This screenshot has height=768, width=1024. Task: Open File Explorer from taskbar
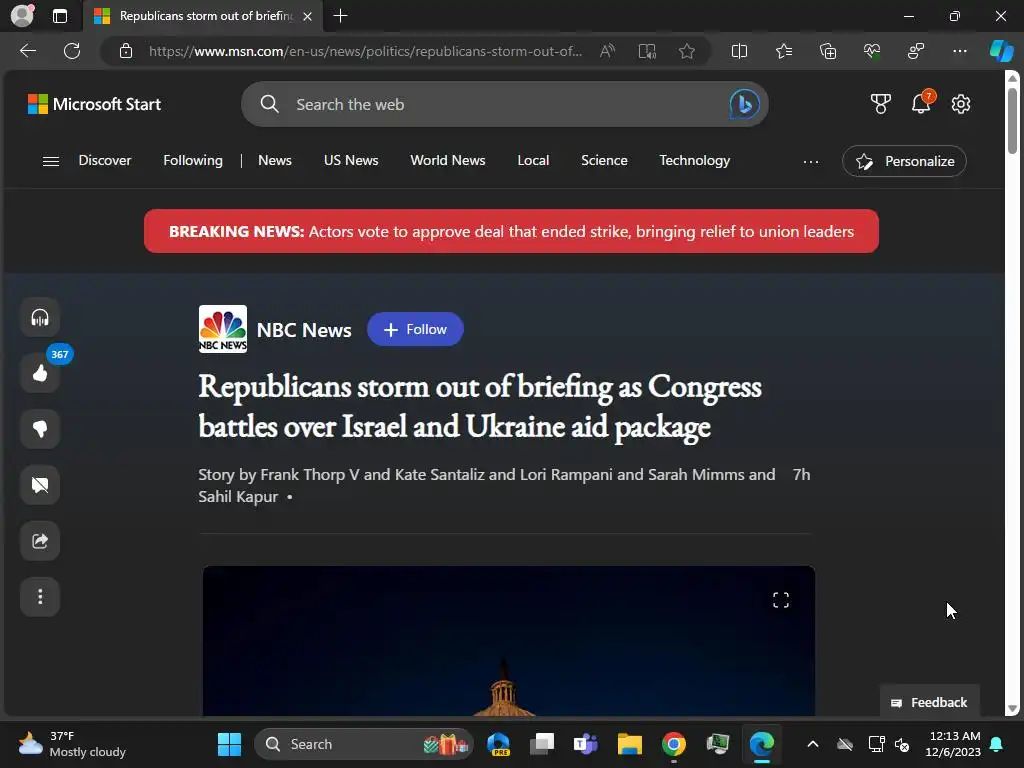(x=630, y=744)
